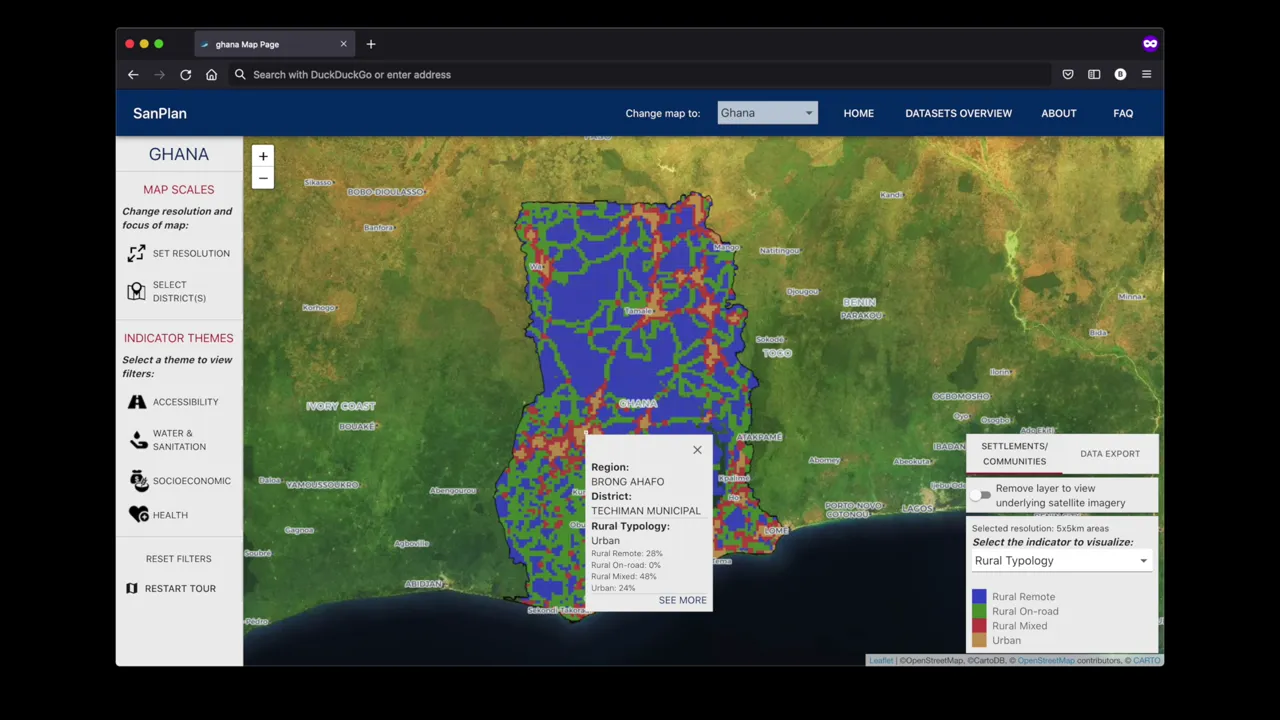Go back with browser back arrow
The image size is (1280, 720).
click(x=133, y=74)
